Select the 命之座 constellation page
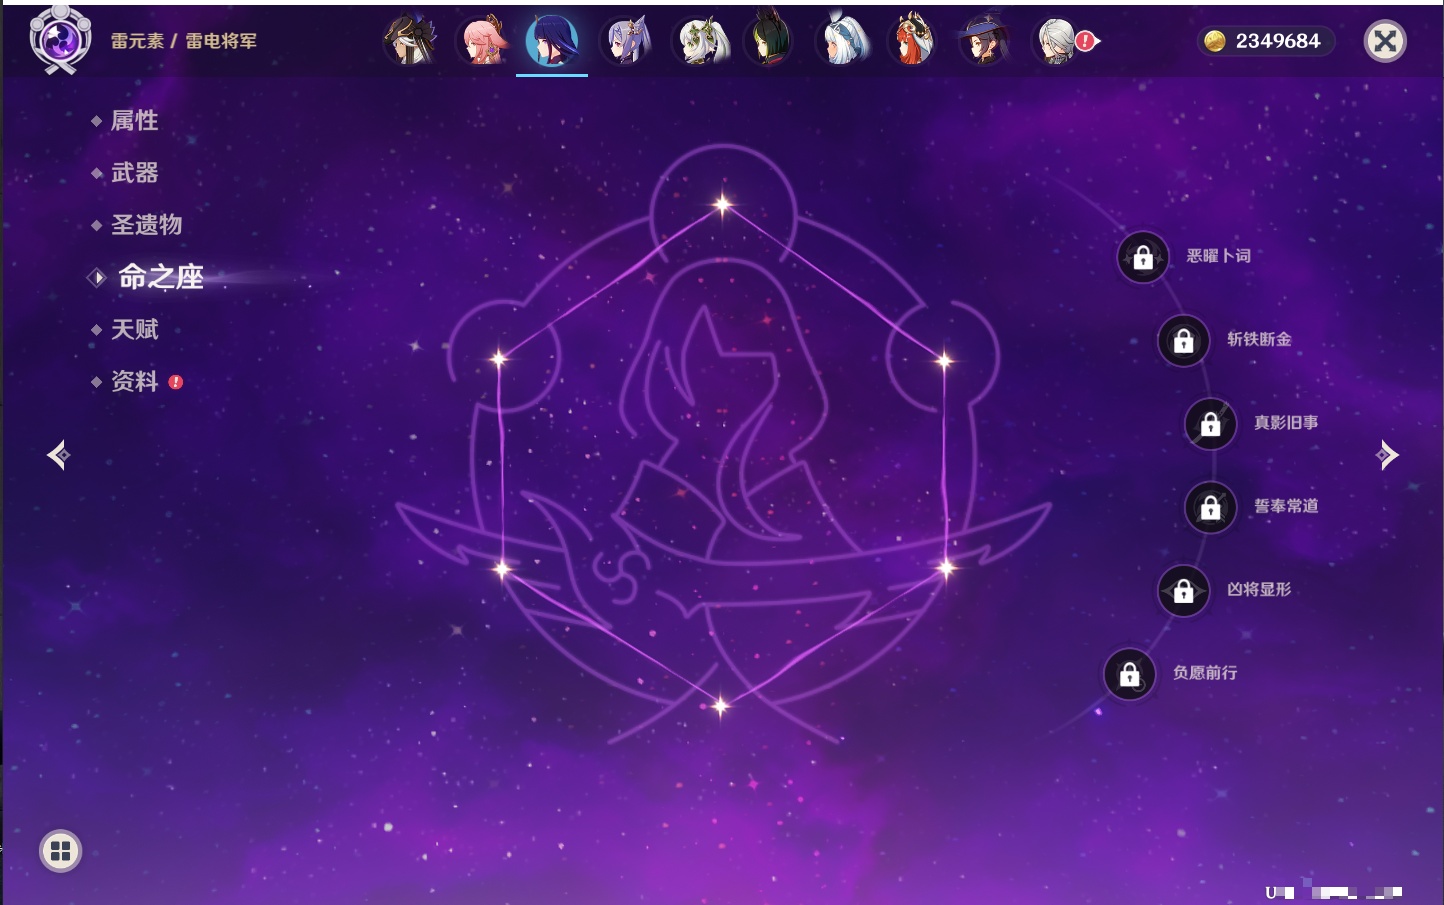This screenshot has height=905, width=1444. (160, 277)
